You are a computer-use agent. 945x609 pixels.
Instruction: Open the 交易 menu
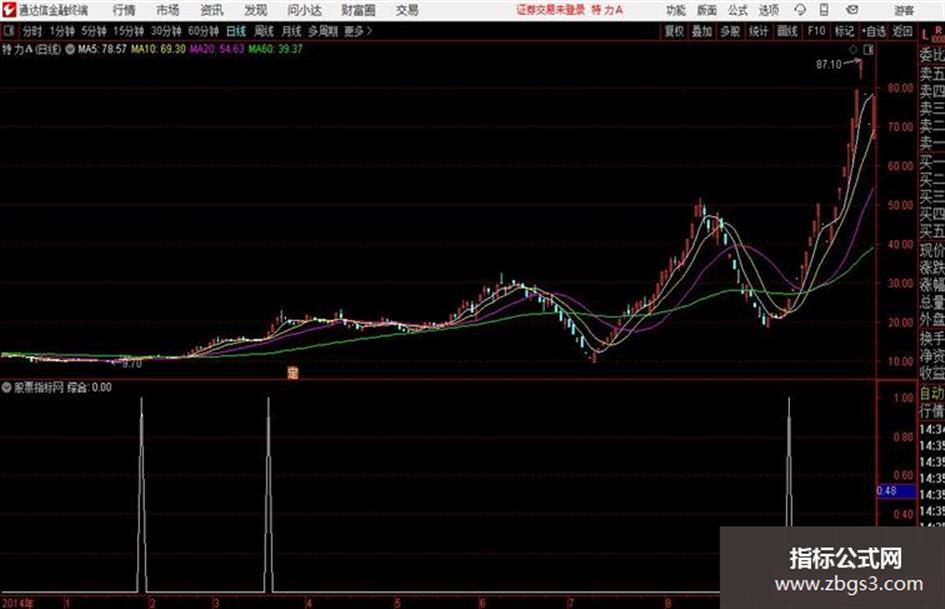click(x=407, y=10)
